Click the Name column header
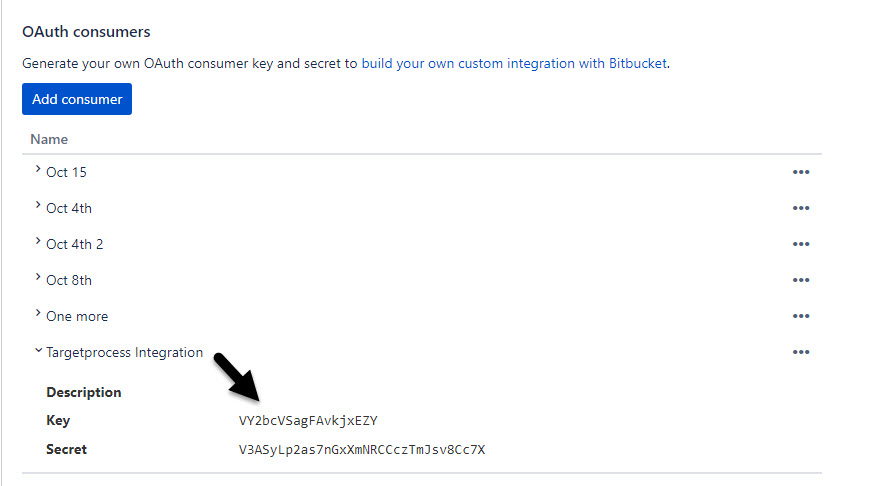 coord(49,140)
